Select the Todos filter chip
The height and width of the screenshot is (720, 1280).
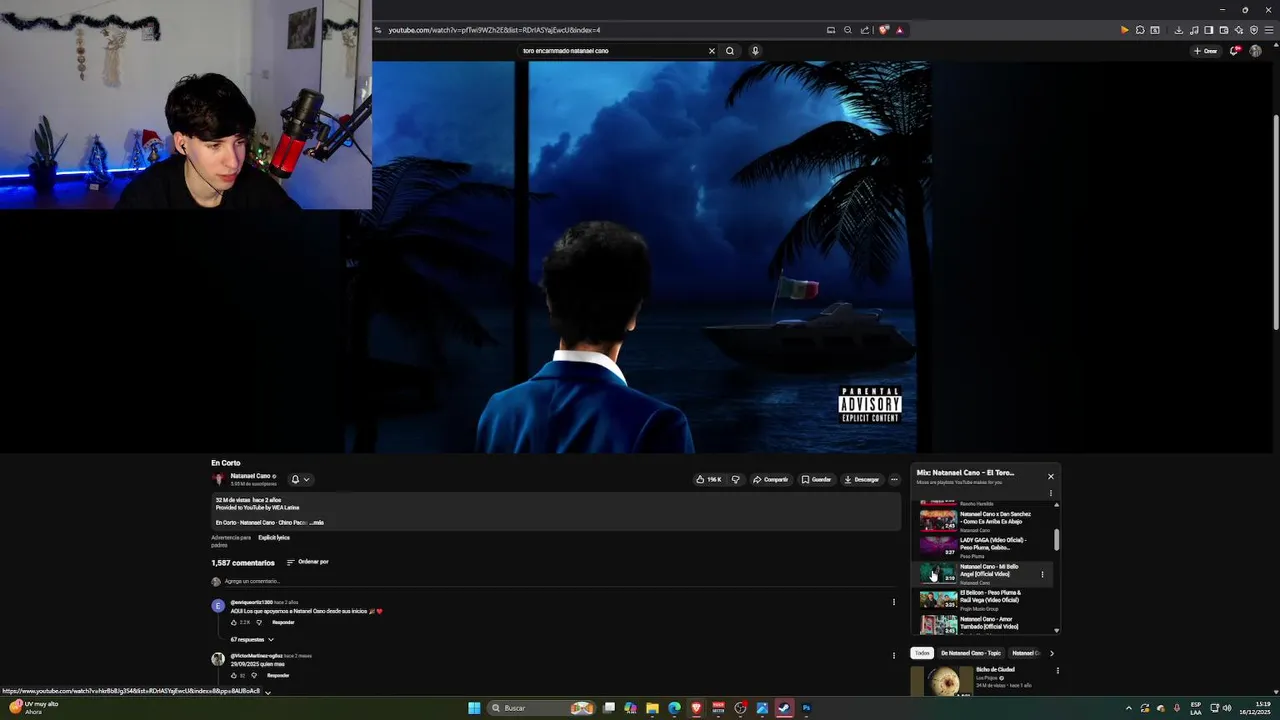coord(922,653)
